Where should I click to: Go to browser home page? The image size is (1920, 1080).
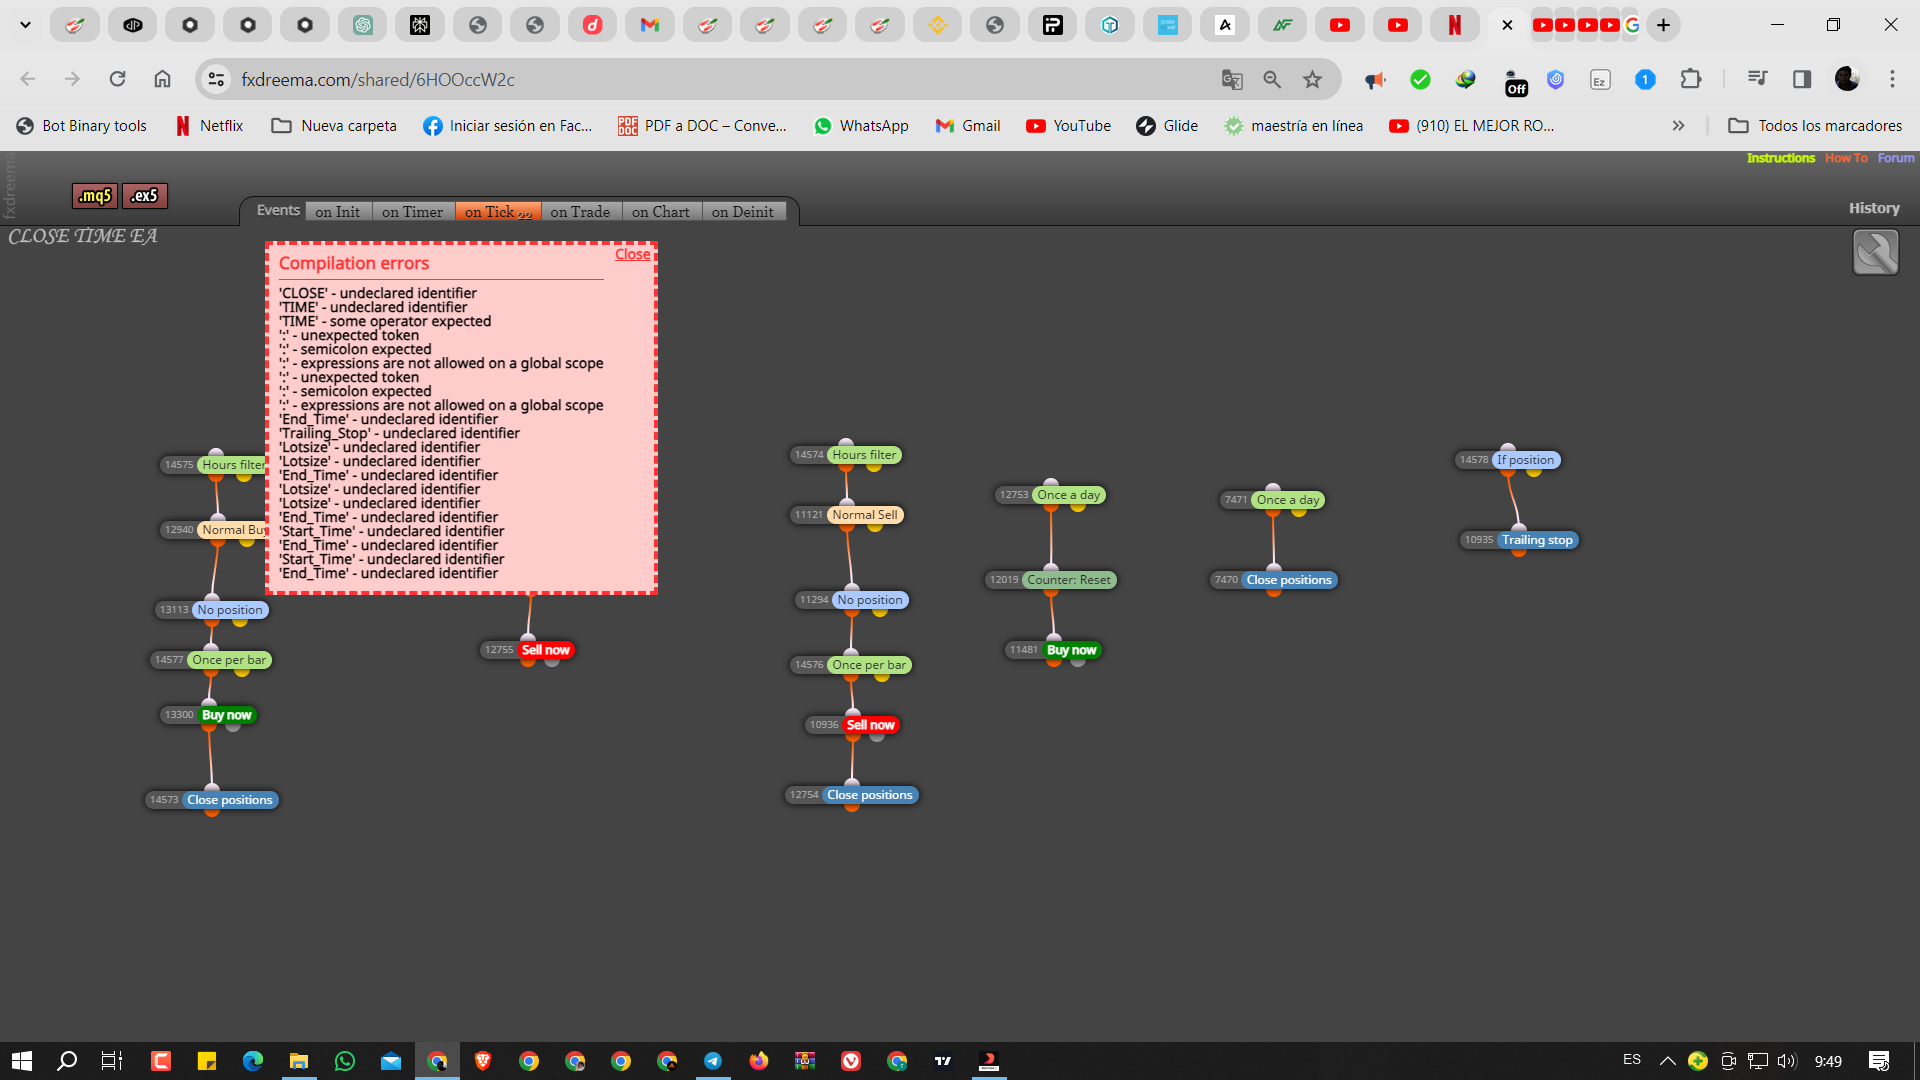coord(162,79)
